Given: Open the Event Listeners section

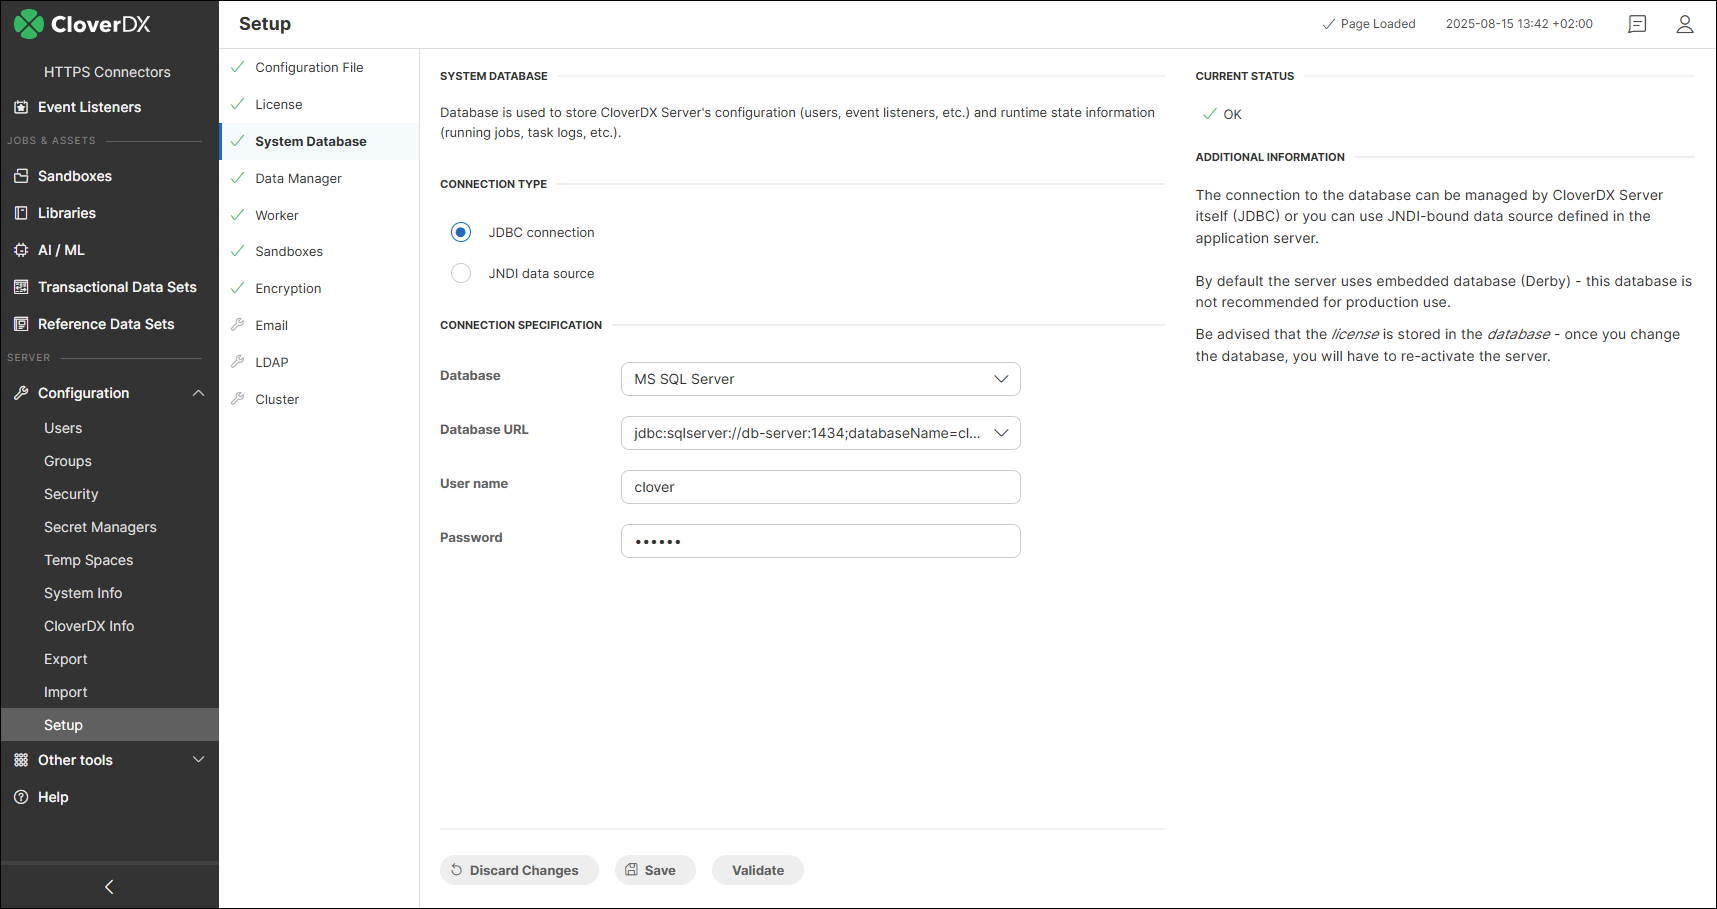Looking at the screenshot, I should [x=89, y=107].
